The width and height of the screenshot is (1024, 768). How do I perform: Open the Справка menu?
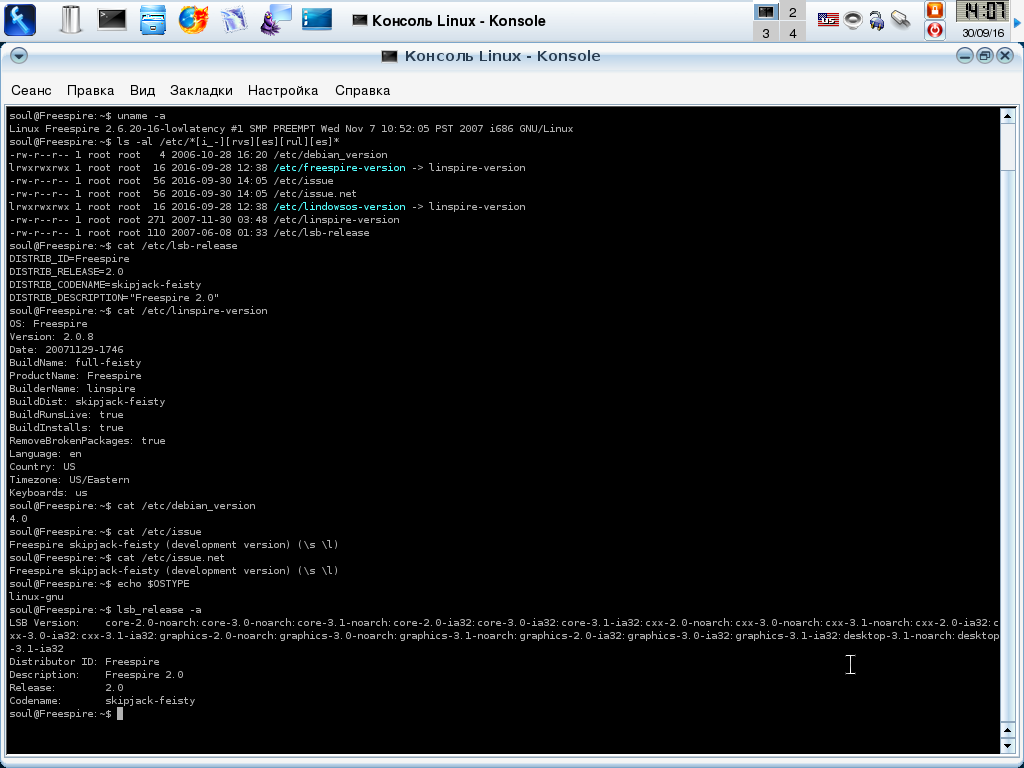[362, 91]
